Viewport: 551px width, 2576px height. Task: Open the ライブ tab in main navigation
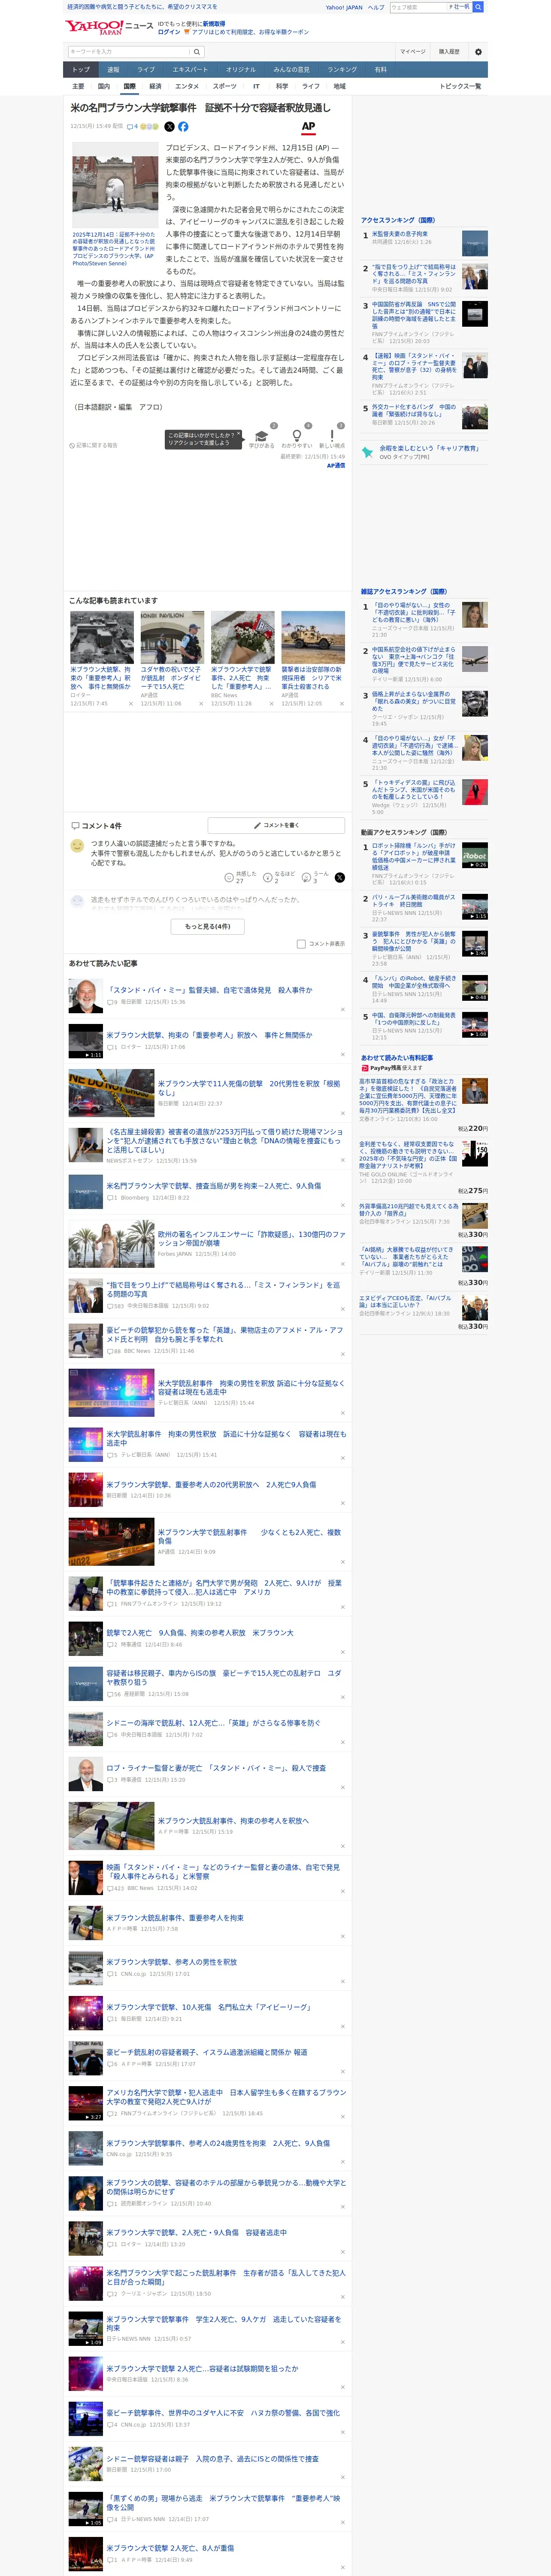[x=146, y=69]
